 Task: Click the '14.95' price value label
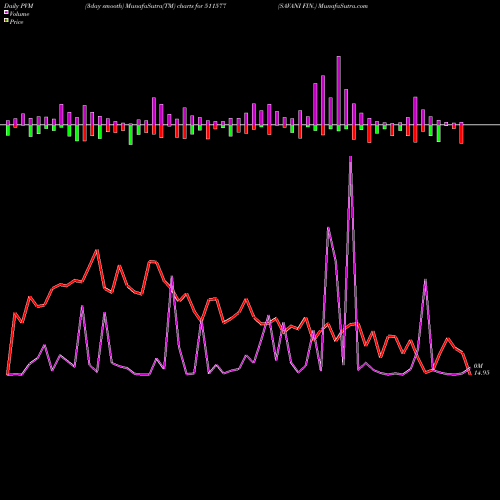(x=482, y=373)
